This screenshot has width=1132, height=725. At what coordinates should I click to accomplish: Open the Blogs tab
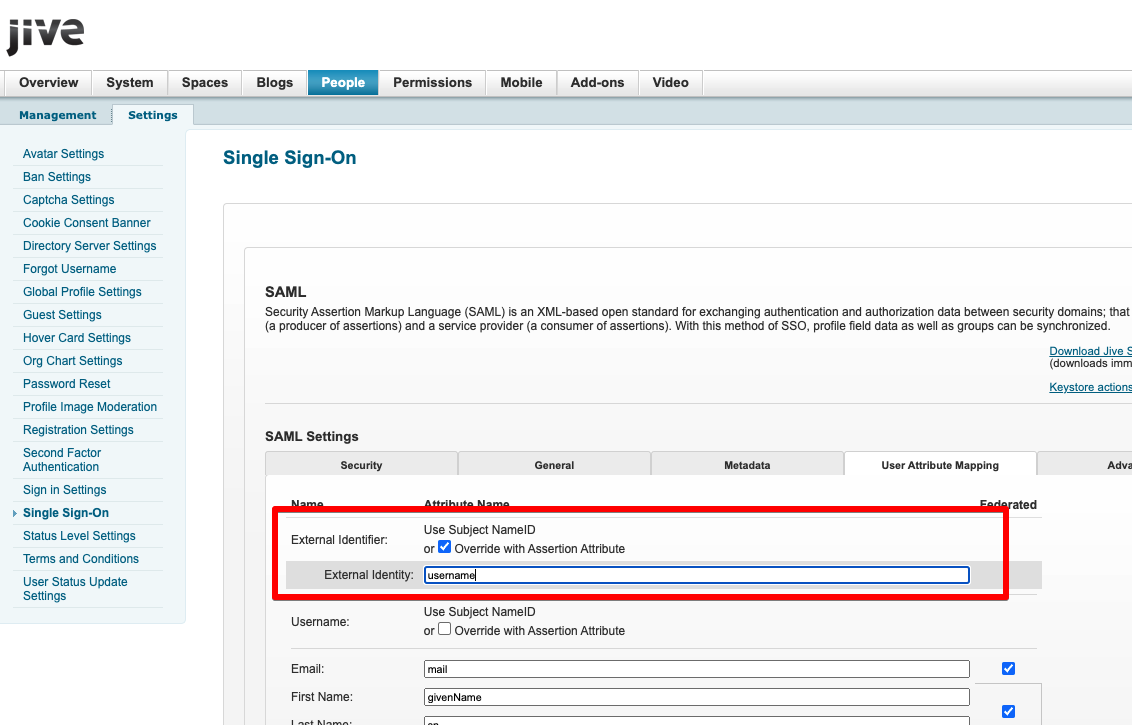click(275, 82)
